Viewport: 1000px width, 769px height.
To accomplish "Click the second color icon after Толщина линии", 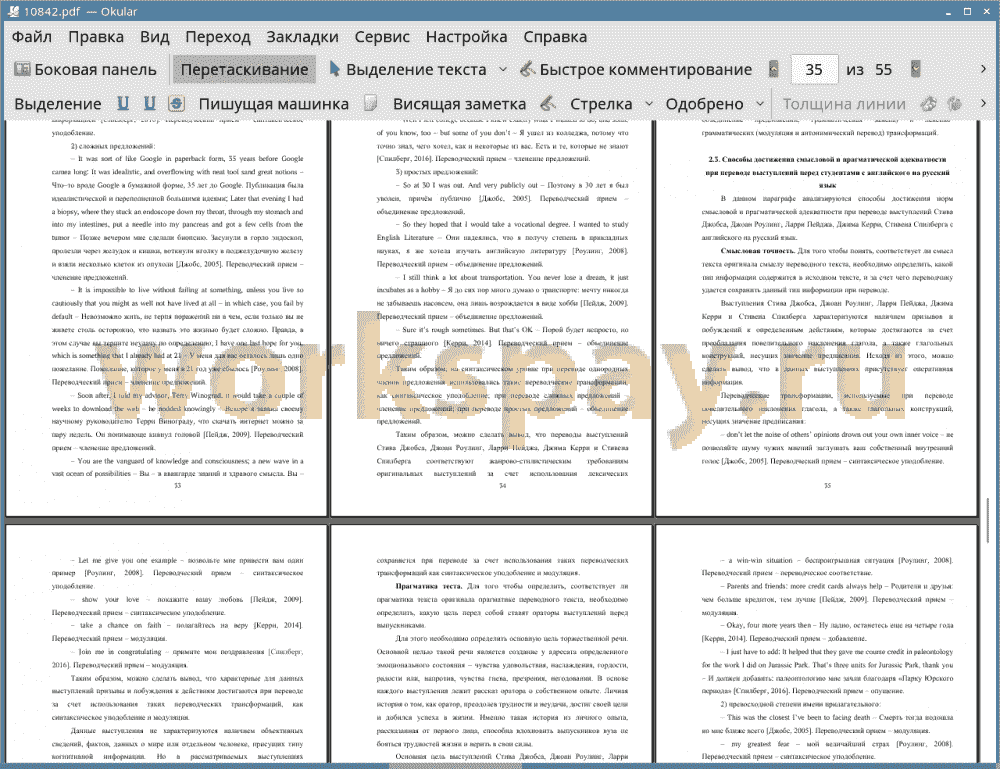I will click(x=955, y=103).
